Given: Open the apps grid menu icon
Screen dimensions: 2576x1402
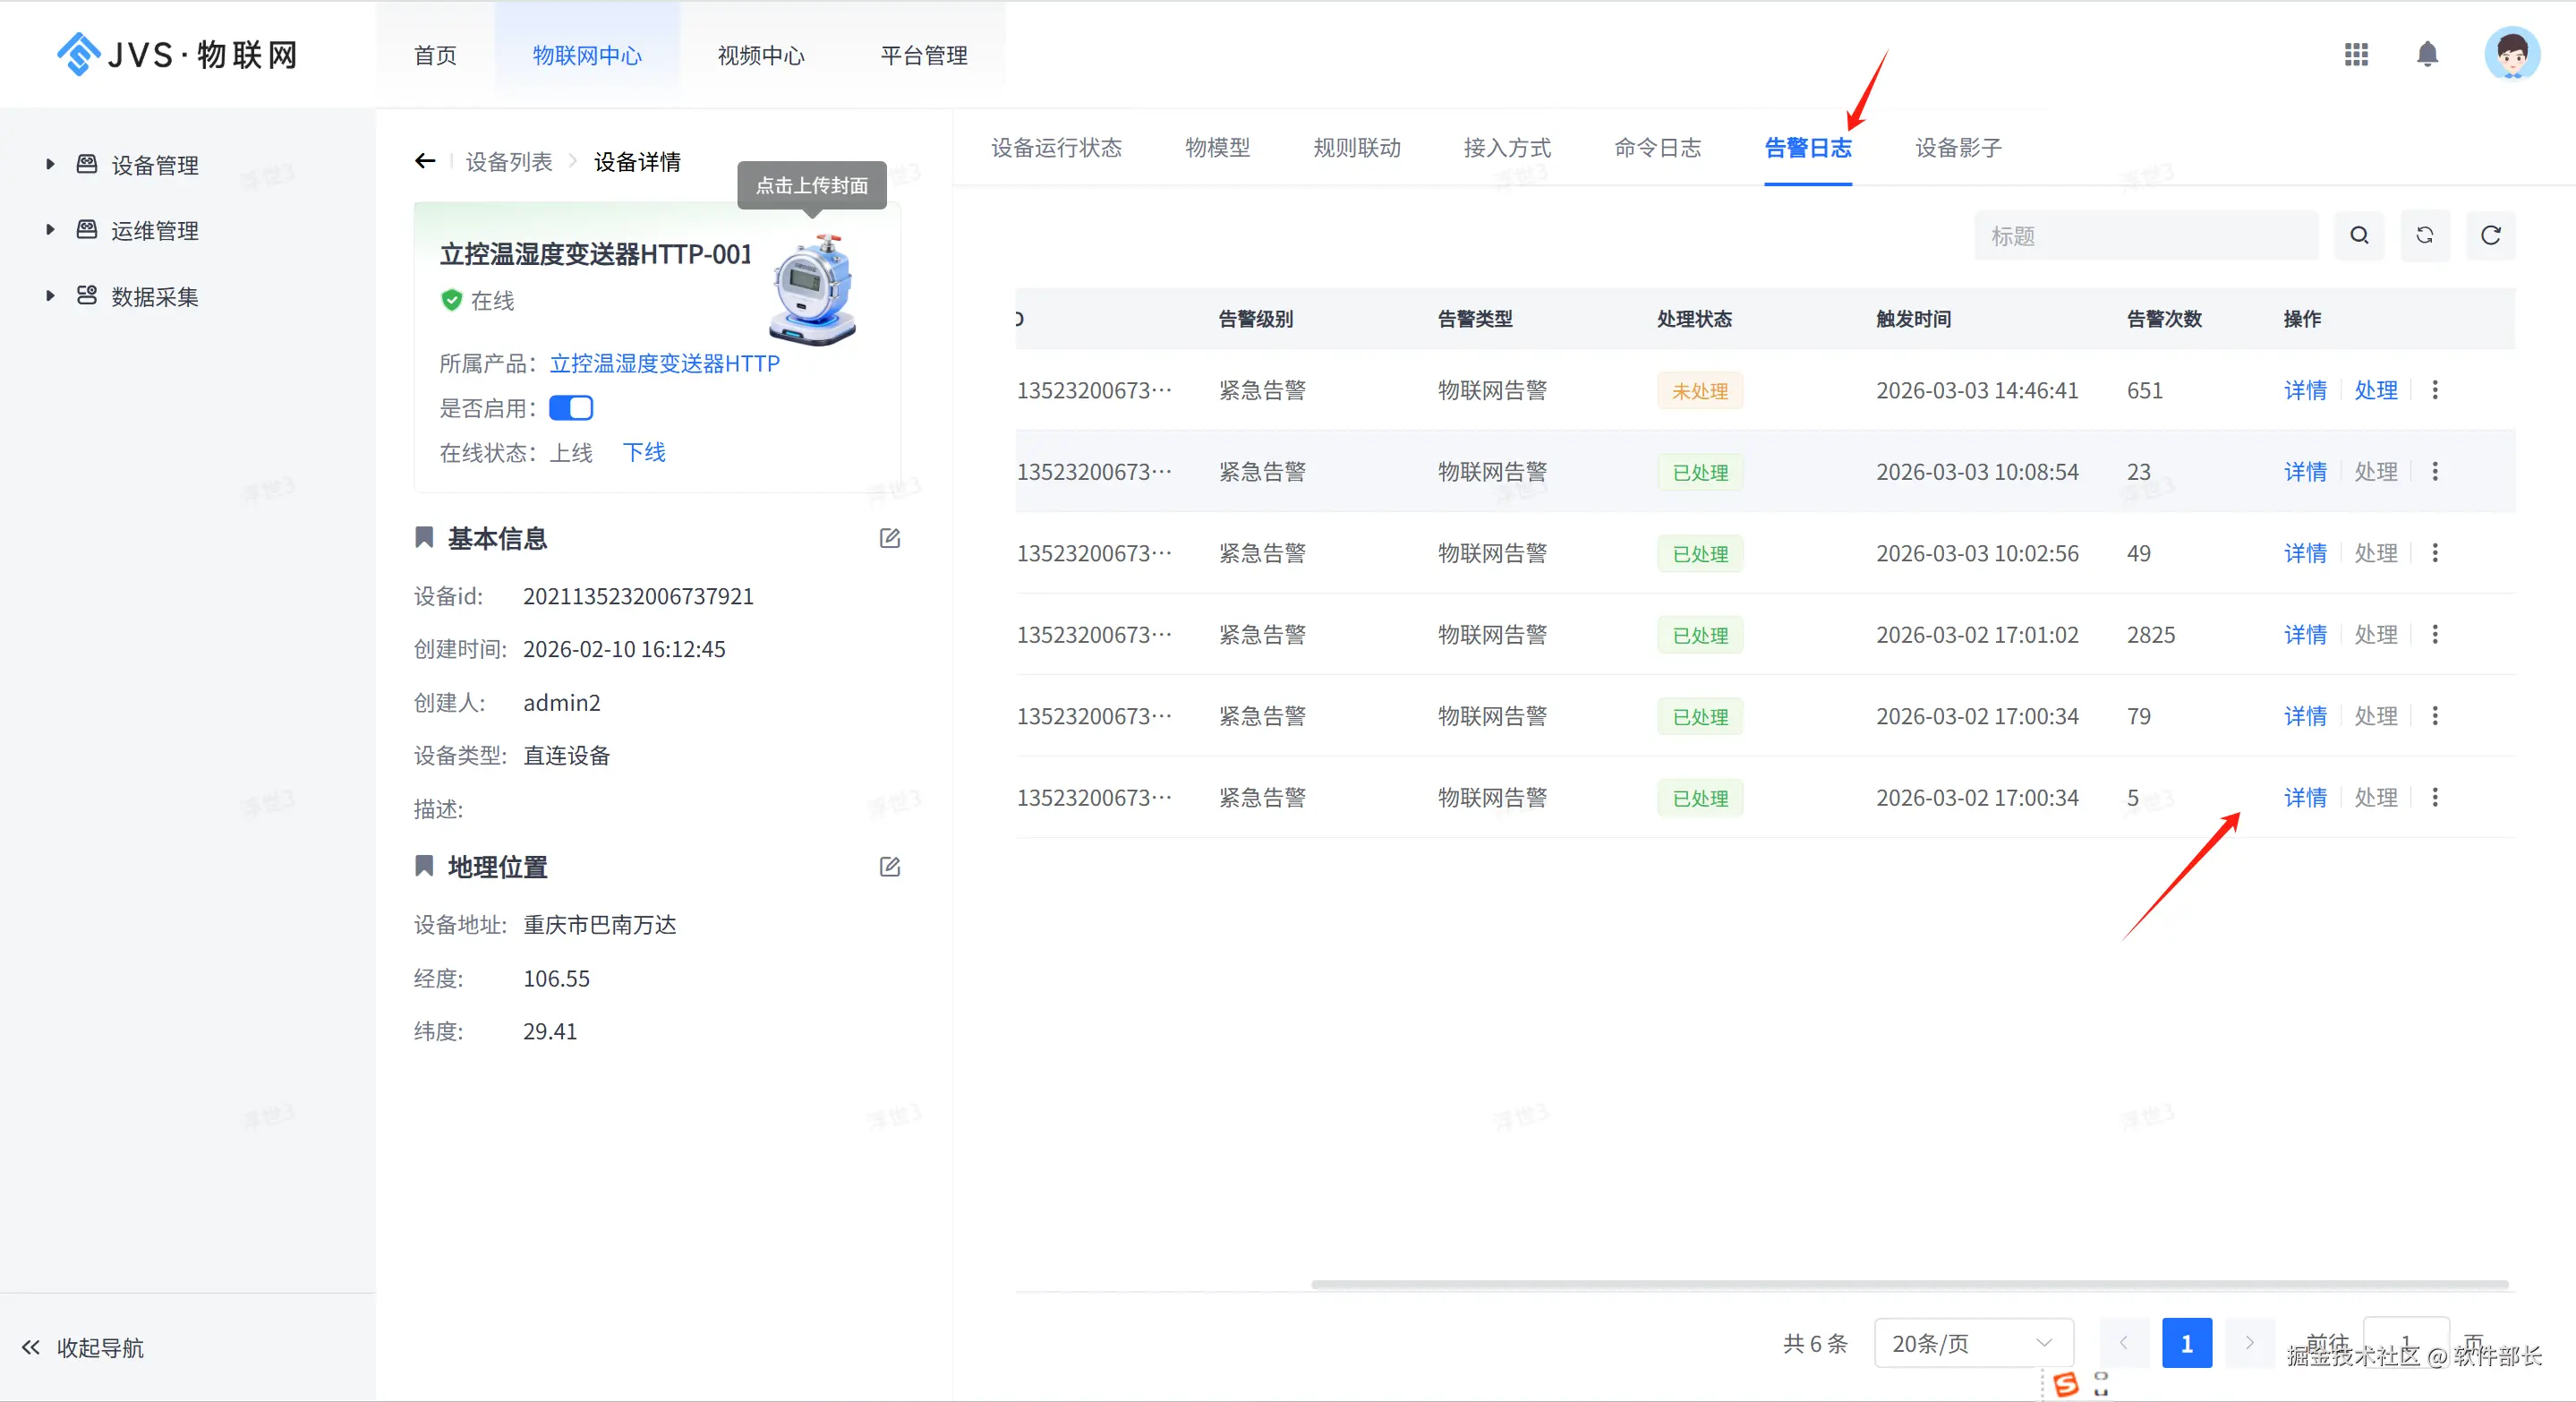Looking at the screenshot, I should pyautogui.click(x=2356, y=54).
